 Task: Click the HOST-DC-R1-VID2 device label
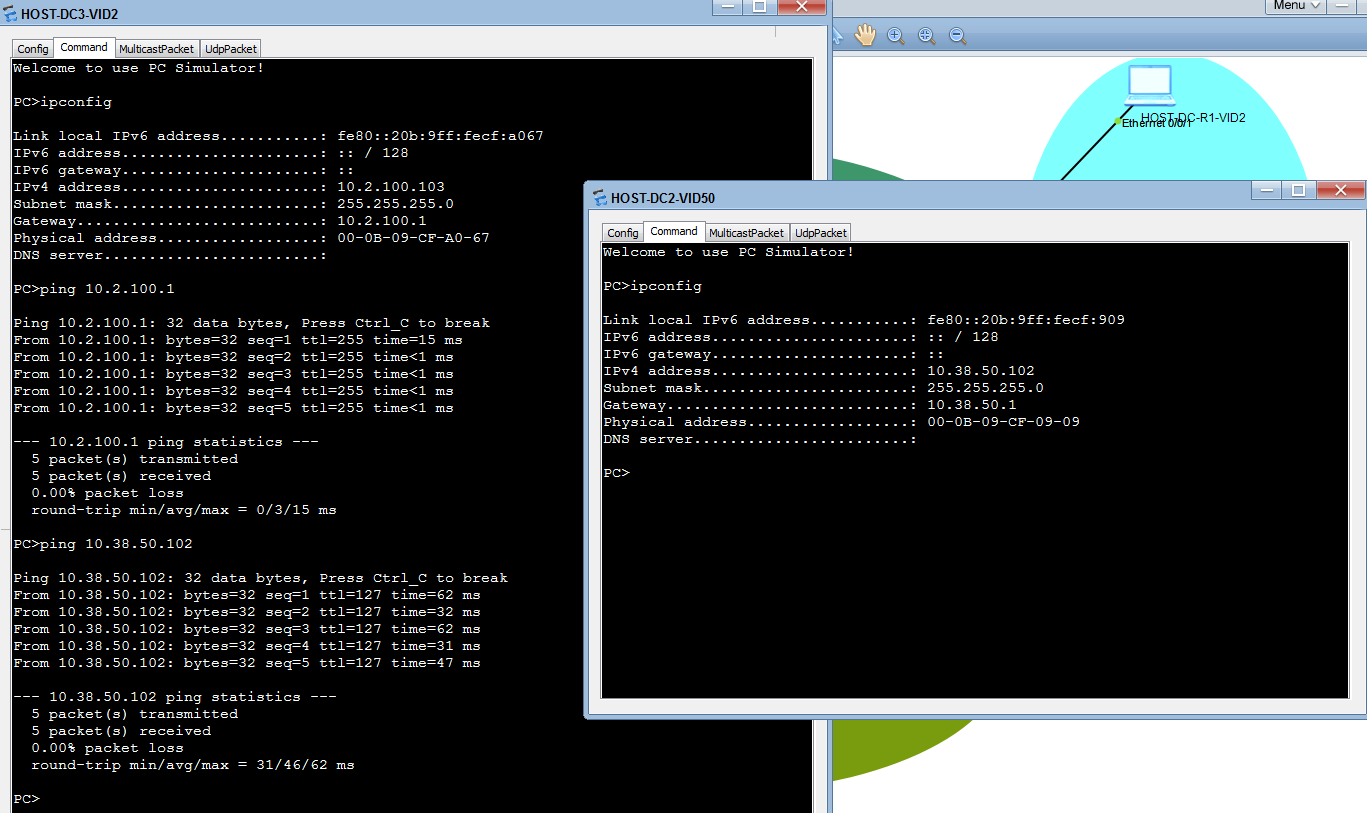(1193, 117)
